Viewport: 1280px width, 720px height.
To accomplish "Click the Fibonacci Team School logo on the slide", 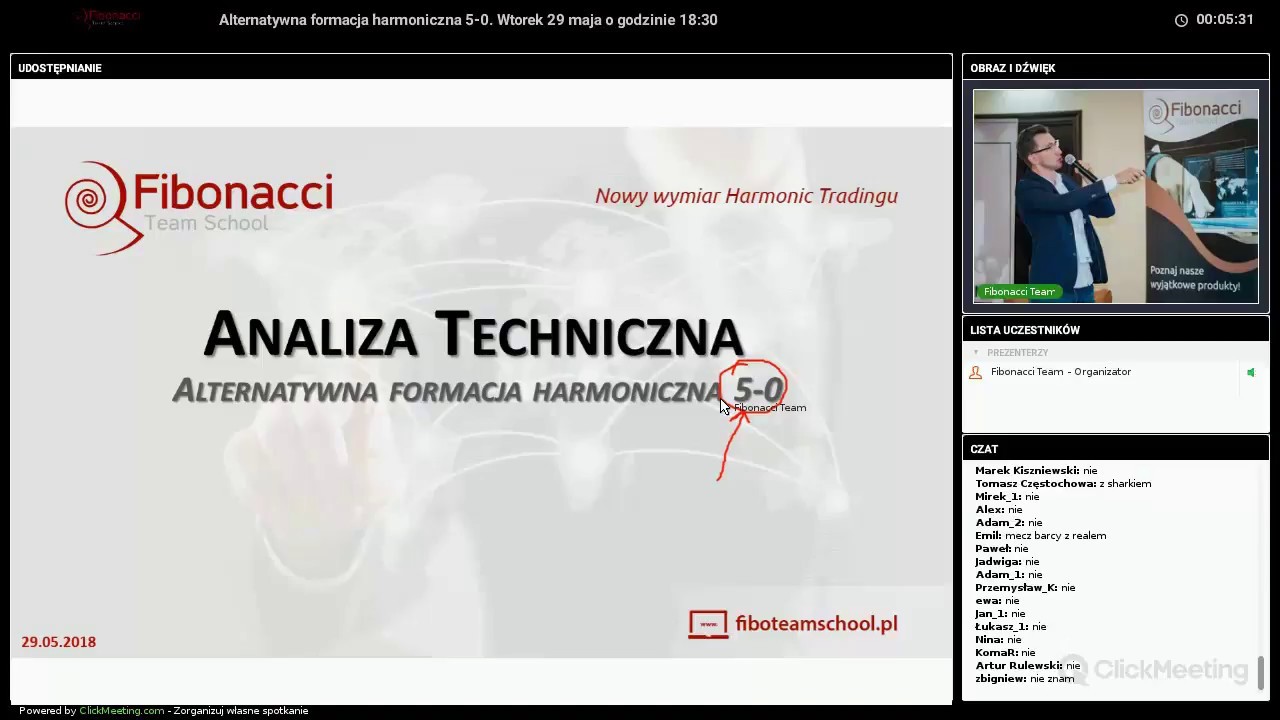I will (x=198, y=207).
